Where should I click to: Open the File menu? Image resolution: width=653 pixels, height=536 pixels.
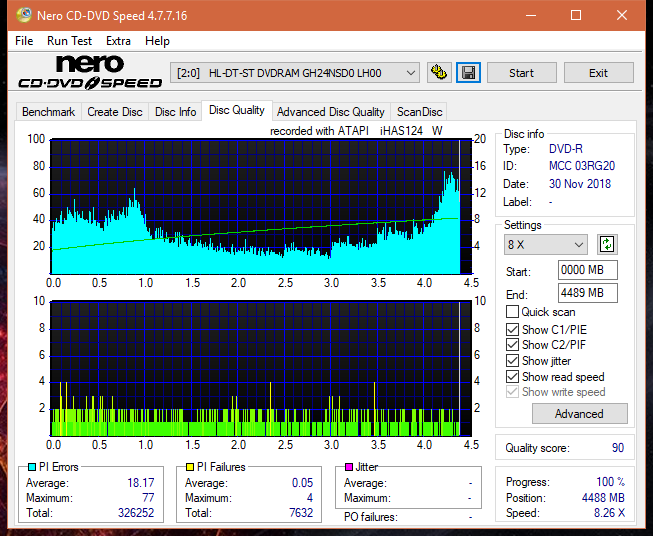[24, 41]
